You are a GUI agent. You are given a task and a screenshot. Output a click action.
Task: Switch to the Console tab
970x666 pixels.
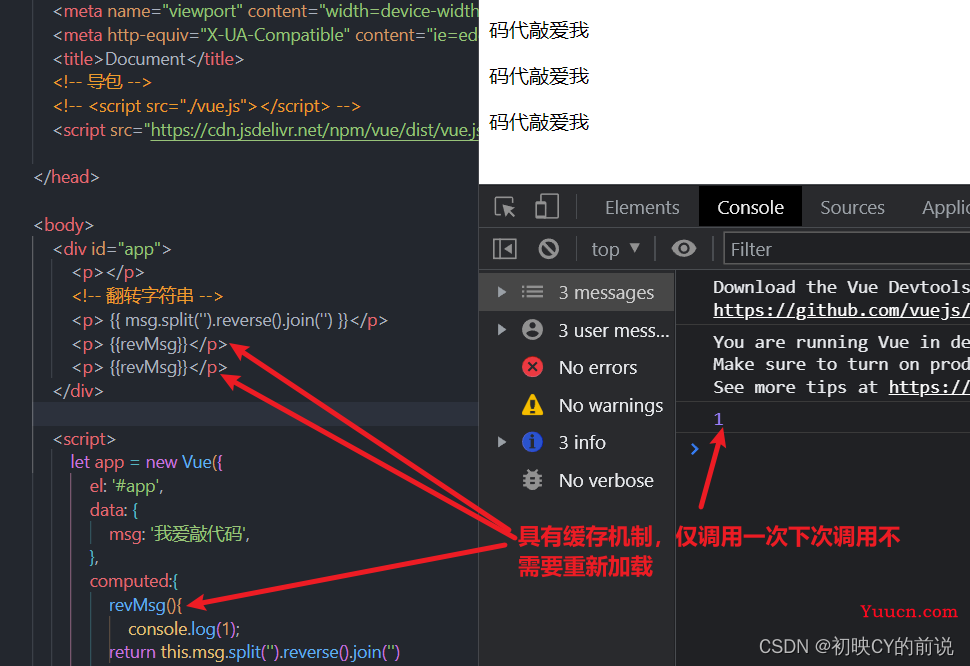(x=750, y=208)
